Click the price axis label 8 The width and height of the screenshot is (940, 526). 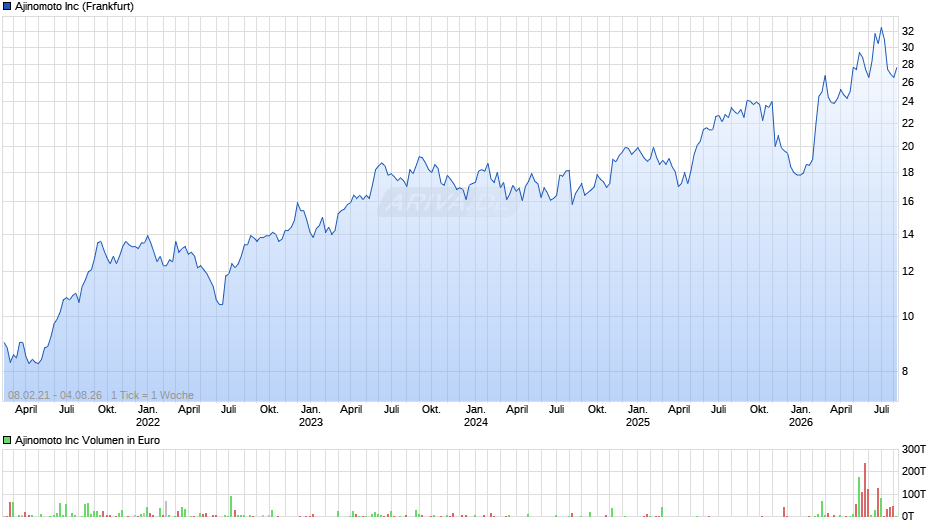pos(905,371)
